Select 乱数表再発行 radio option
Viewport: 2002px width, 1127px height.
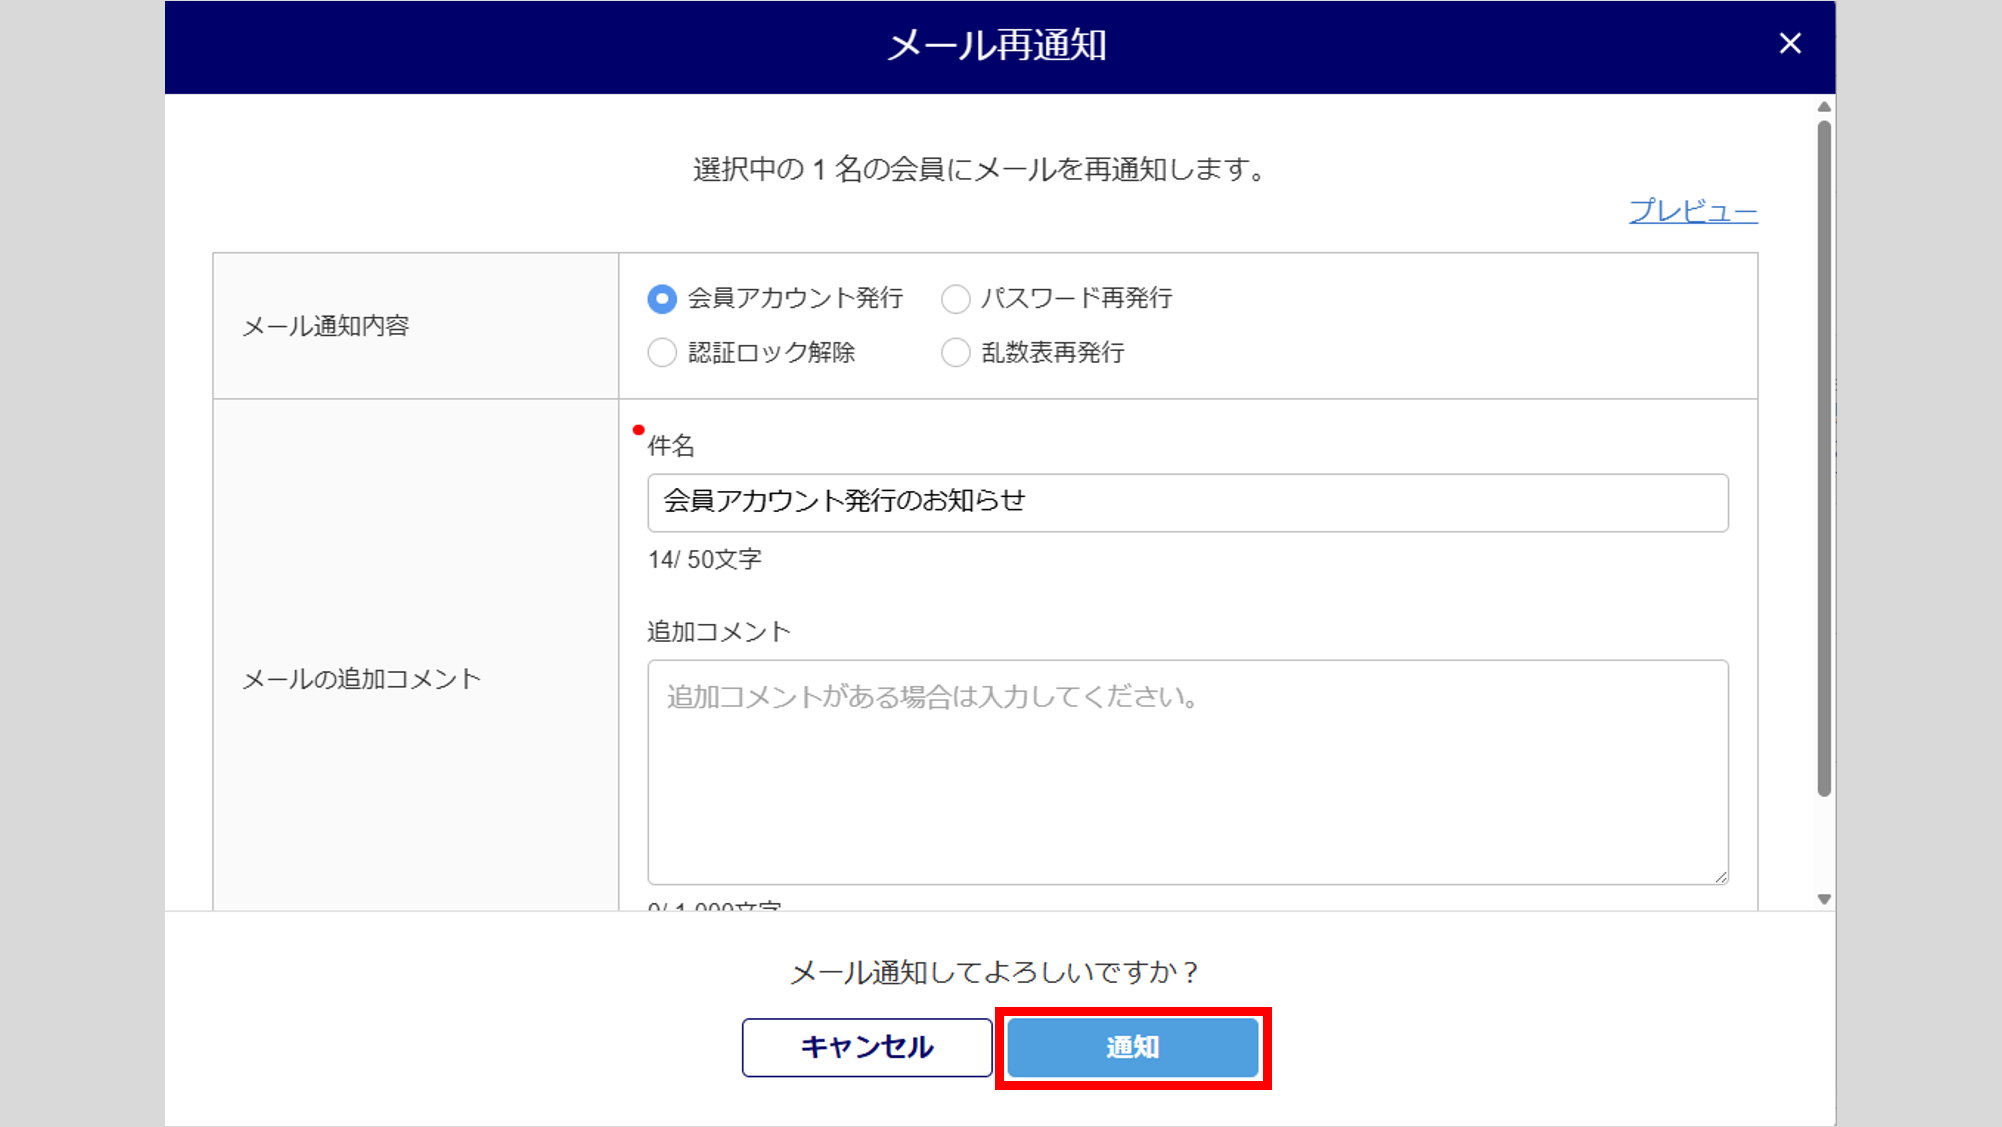click(956, 353)
